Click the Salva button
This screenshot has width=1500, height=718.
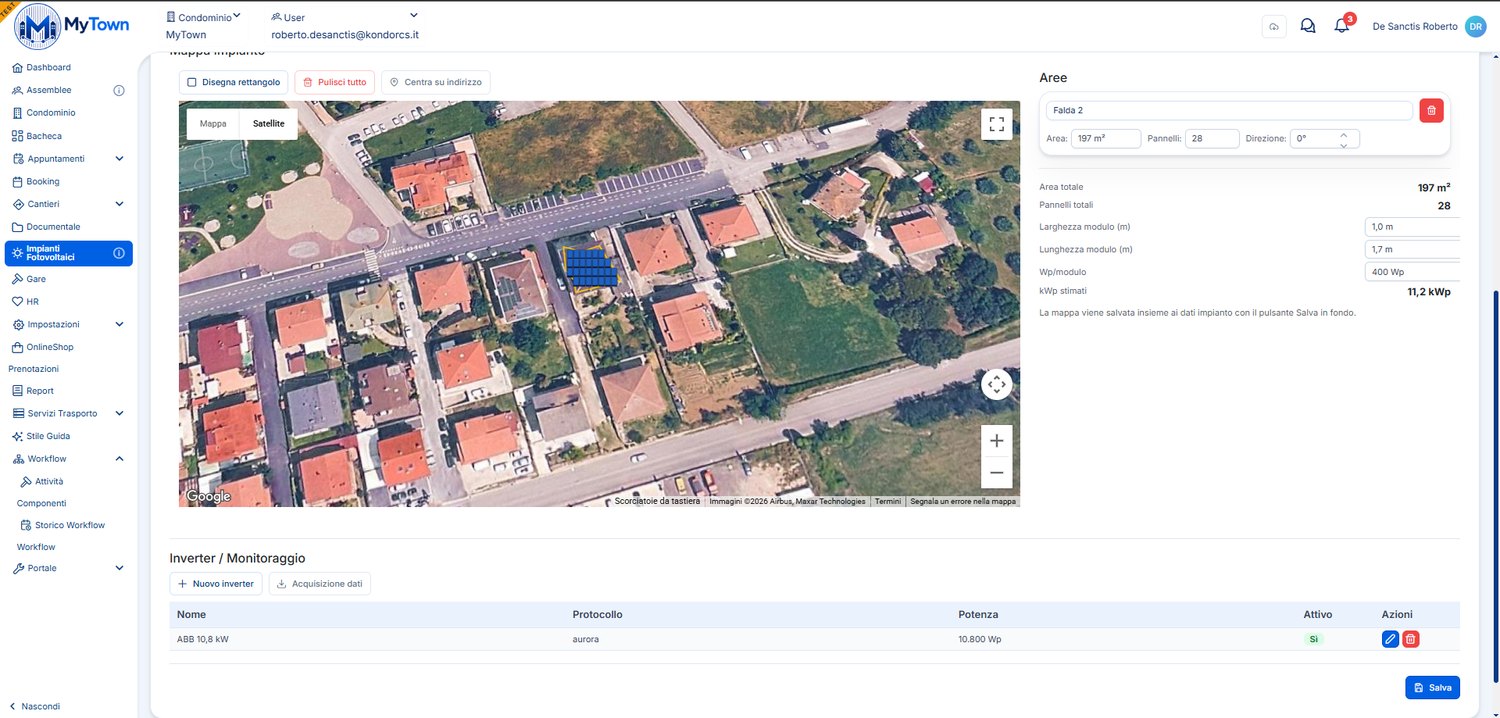(x=1432, y=688)
